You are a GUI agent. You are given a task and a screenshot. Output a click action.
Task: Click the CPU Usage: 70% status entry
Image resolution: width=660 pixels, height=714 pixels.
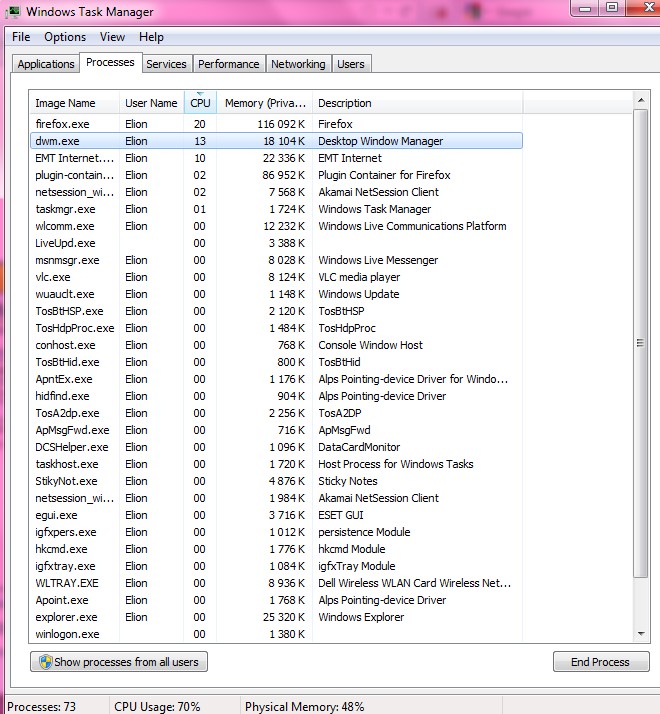pyautogui.click(x=157, y=706)
